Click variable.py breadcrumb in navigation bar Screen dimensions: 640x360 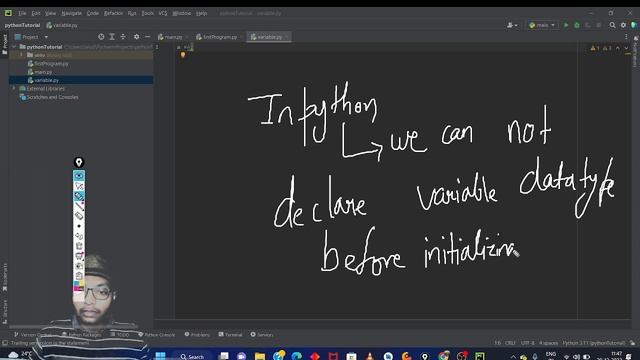coord(62,25)
